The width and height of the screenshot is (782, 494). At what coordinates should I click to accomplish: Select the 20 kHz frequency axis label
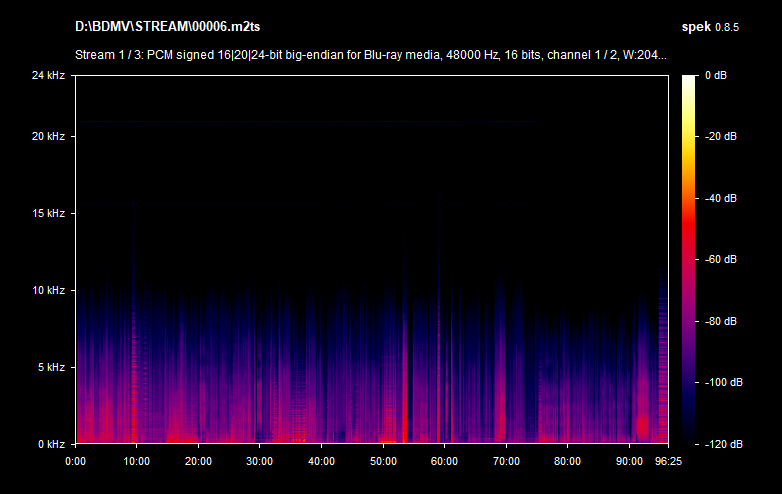48,137
